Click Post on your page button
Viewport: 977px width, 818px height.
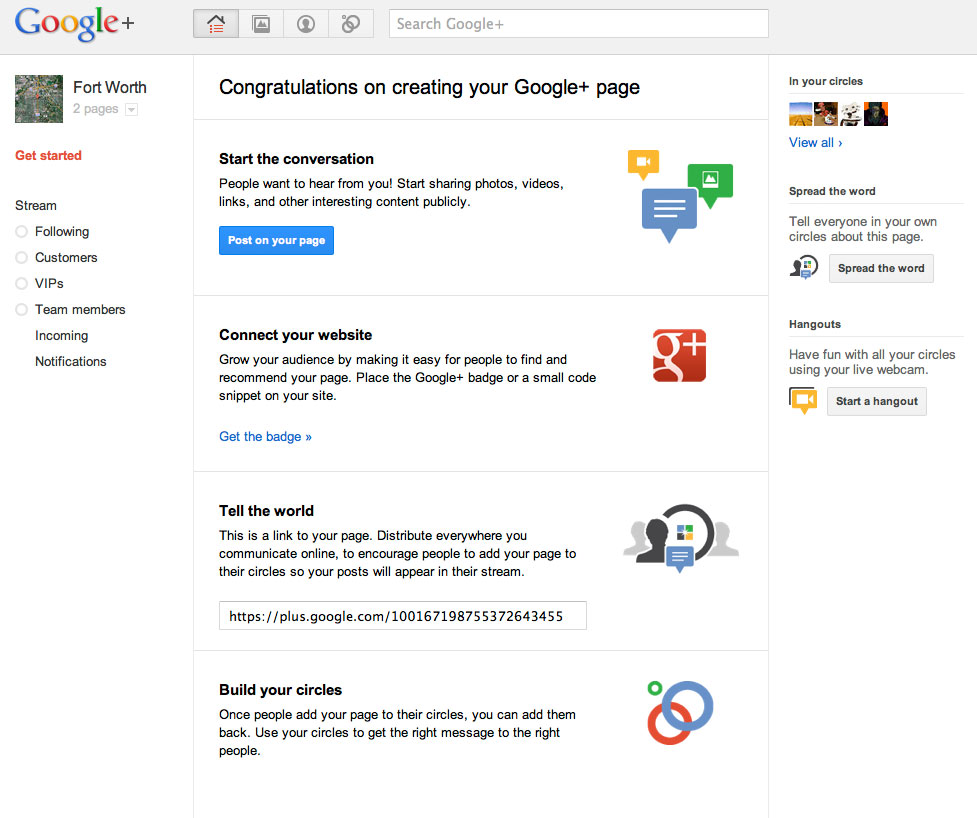pyautogui.click(x=277, y=240)
